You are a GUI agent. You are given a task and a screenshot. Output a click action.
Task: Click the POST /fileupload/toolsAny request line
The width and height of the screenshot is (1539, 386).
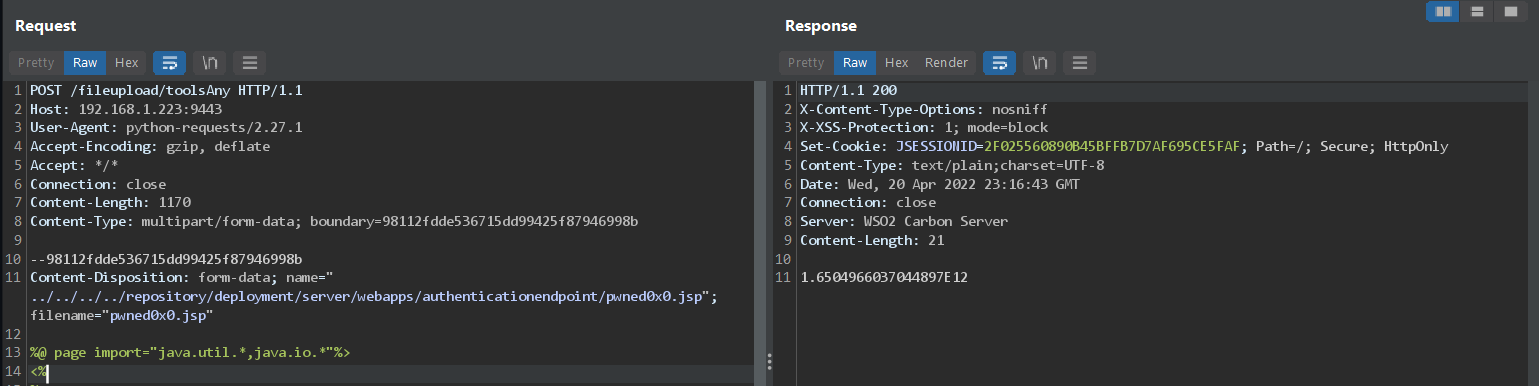coord(166,91)
